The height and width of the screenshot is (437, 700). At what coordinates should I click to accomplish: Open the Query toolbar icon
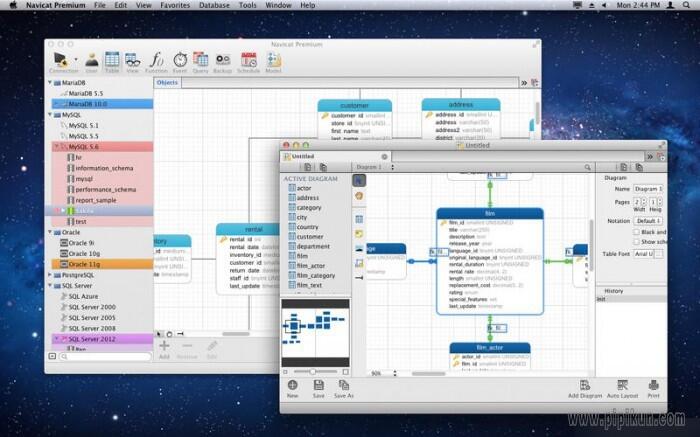coord(200,60)
